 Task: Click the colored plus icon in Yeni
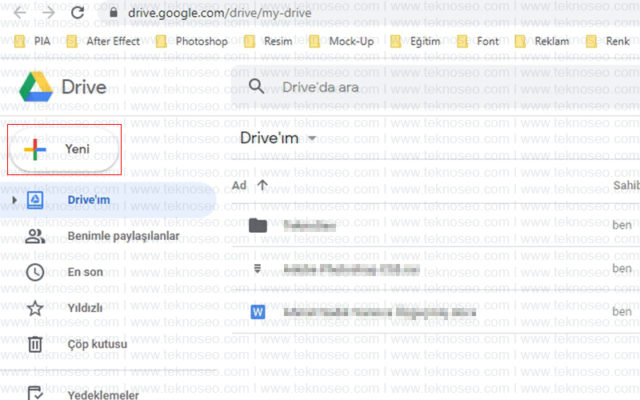pyautogui.click(x=35, y=150)
